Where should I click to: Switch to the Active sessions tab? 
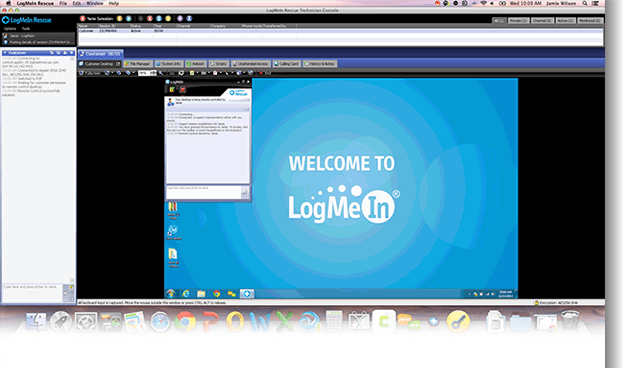click(565, 20)
